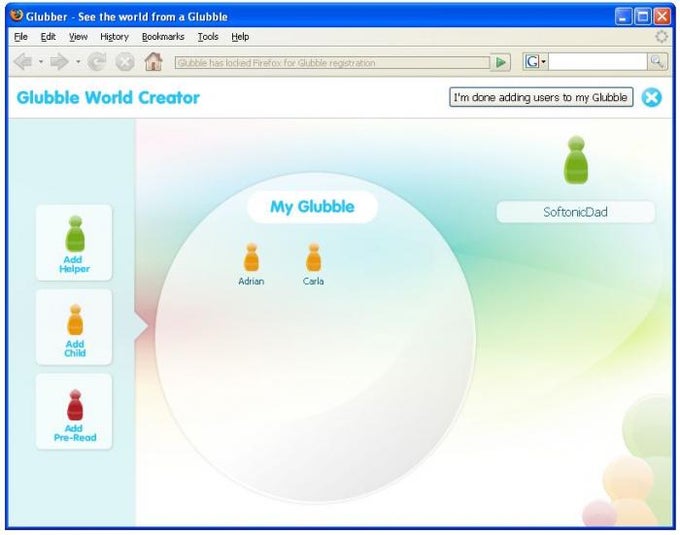Go to the Home page icon
This screenshot has width=680, height=535.
coord(154,62)
